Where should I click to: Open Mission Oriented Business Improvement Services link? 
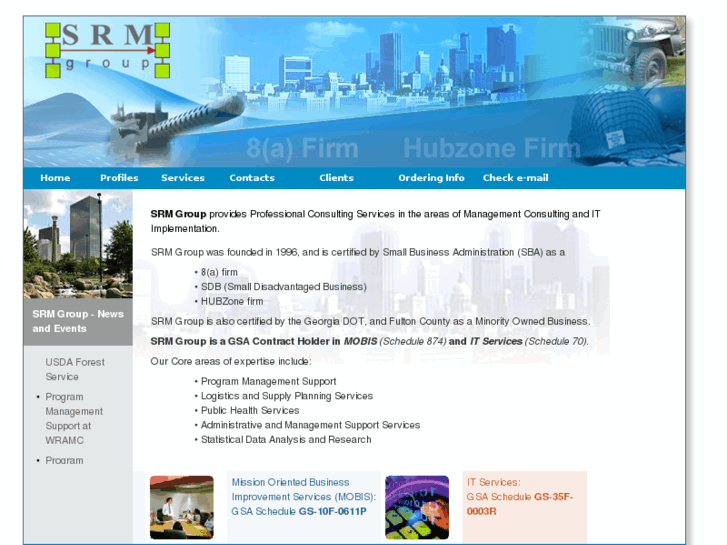pos(304,497)
